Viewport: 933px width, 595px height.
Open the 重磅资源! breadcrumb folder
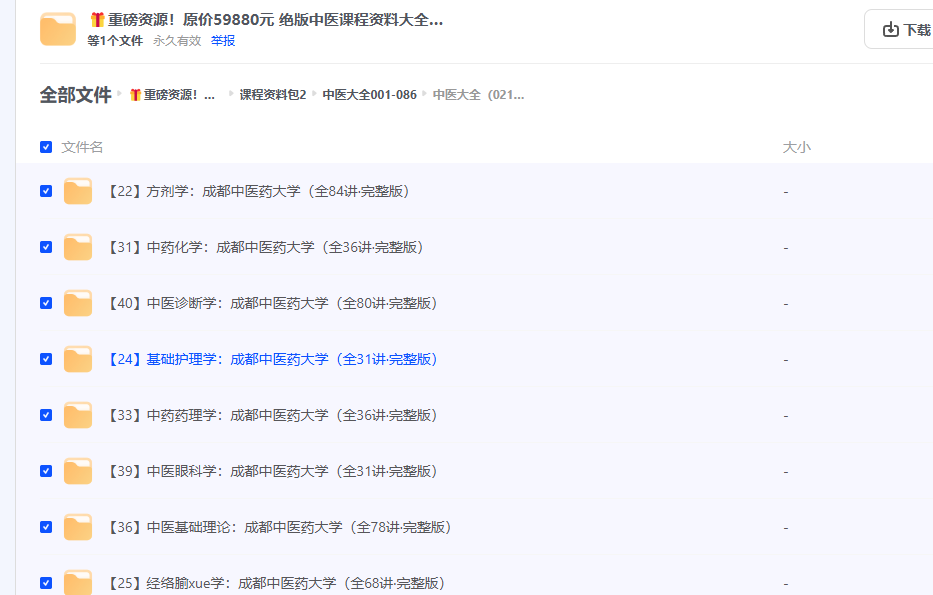[173, 95]
